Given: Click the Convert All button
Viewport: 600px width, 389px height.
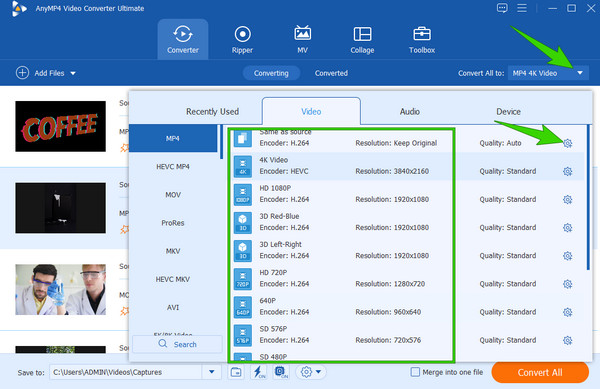Looking at the screenshot, I should click(540, 372).
